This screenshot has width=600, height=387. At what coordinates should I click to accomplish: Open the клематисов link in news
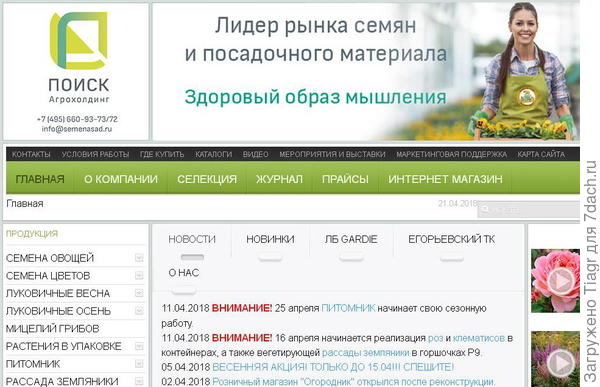point(479,338)
